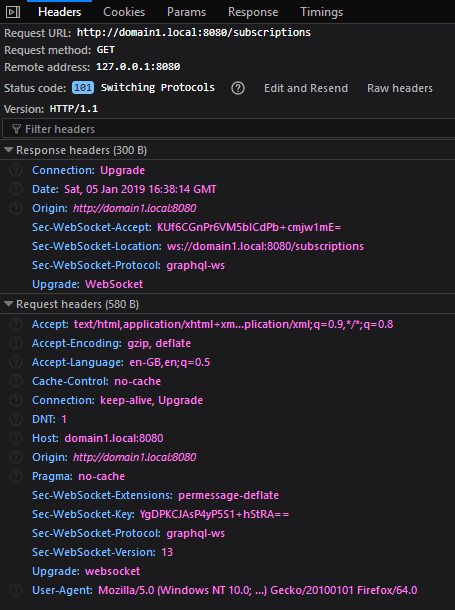Toggle Raw headers view
Screen dimensions: 455x610
[400, 88]
